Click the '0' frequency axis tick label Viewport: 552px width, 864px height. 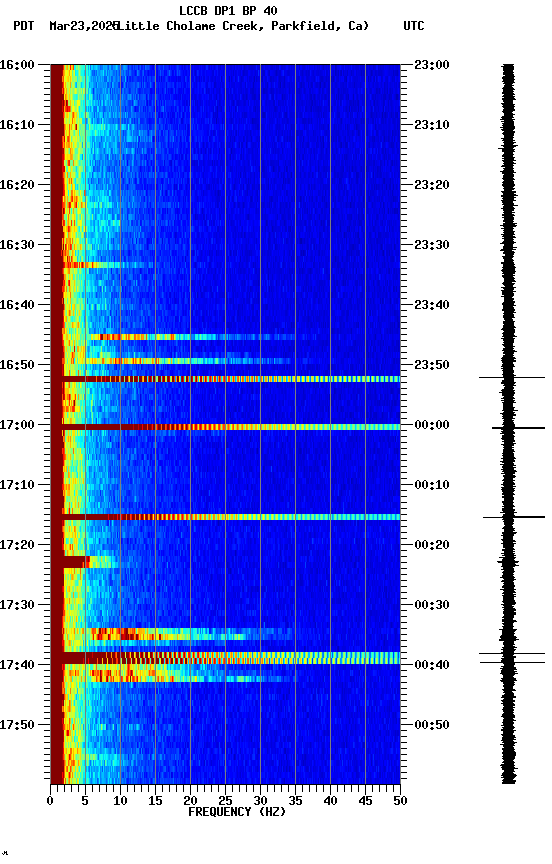click(x=50, y=801)
